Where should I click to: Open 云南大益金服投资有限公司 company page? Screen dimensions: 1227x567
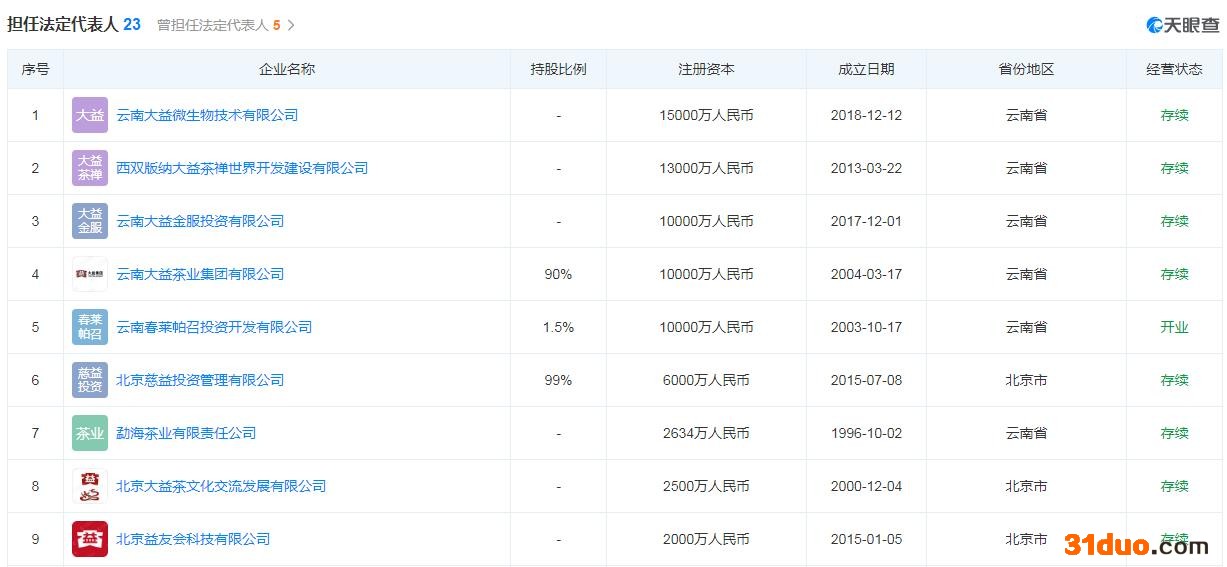tap(200, 221)
